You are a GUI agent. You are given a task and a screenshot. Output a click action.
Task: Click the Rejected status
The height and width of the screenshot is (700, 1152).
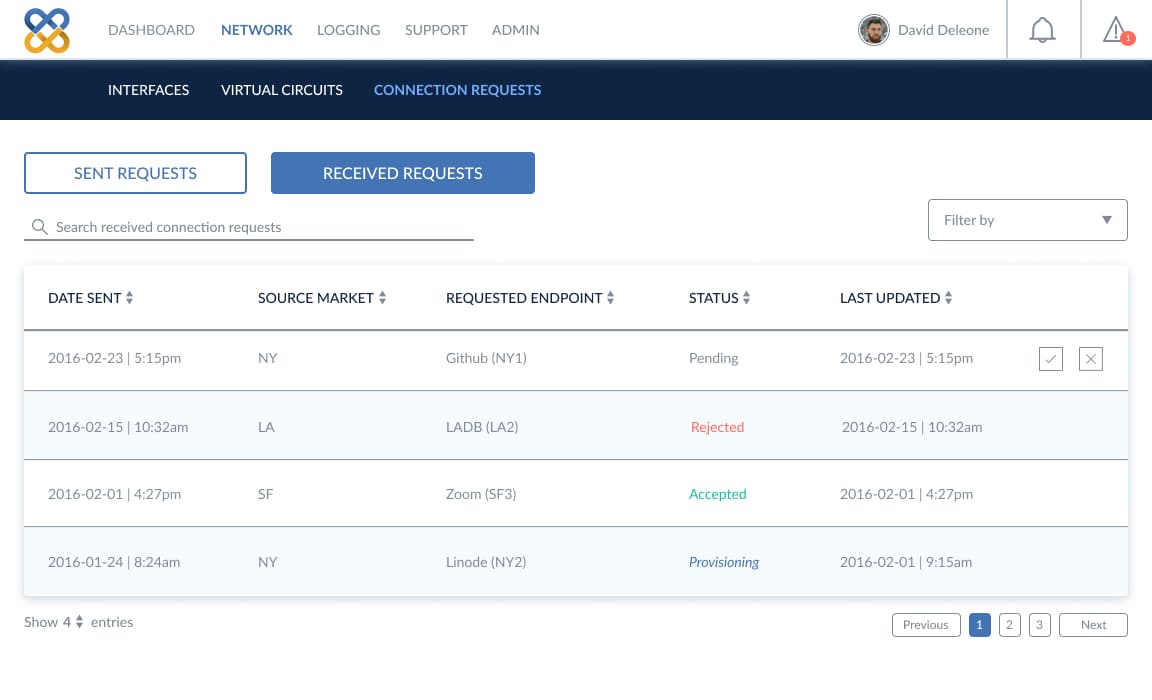(x=717, y=427)
